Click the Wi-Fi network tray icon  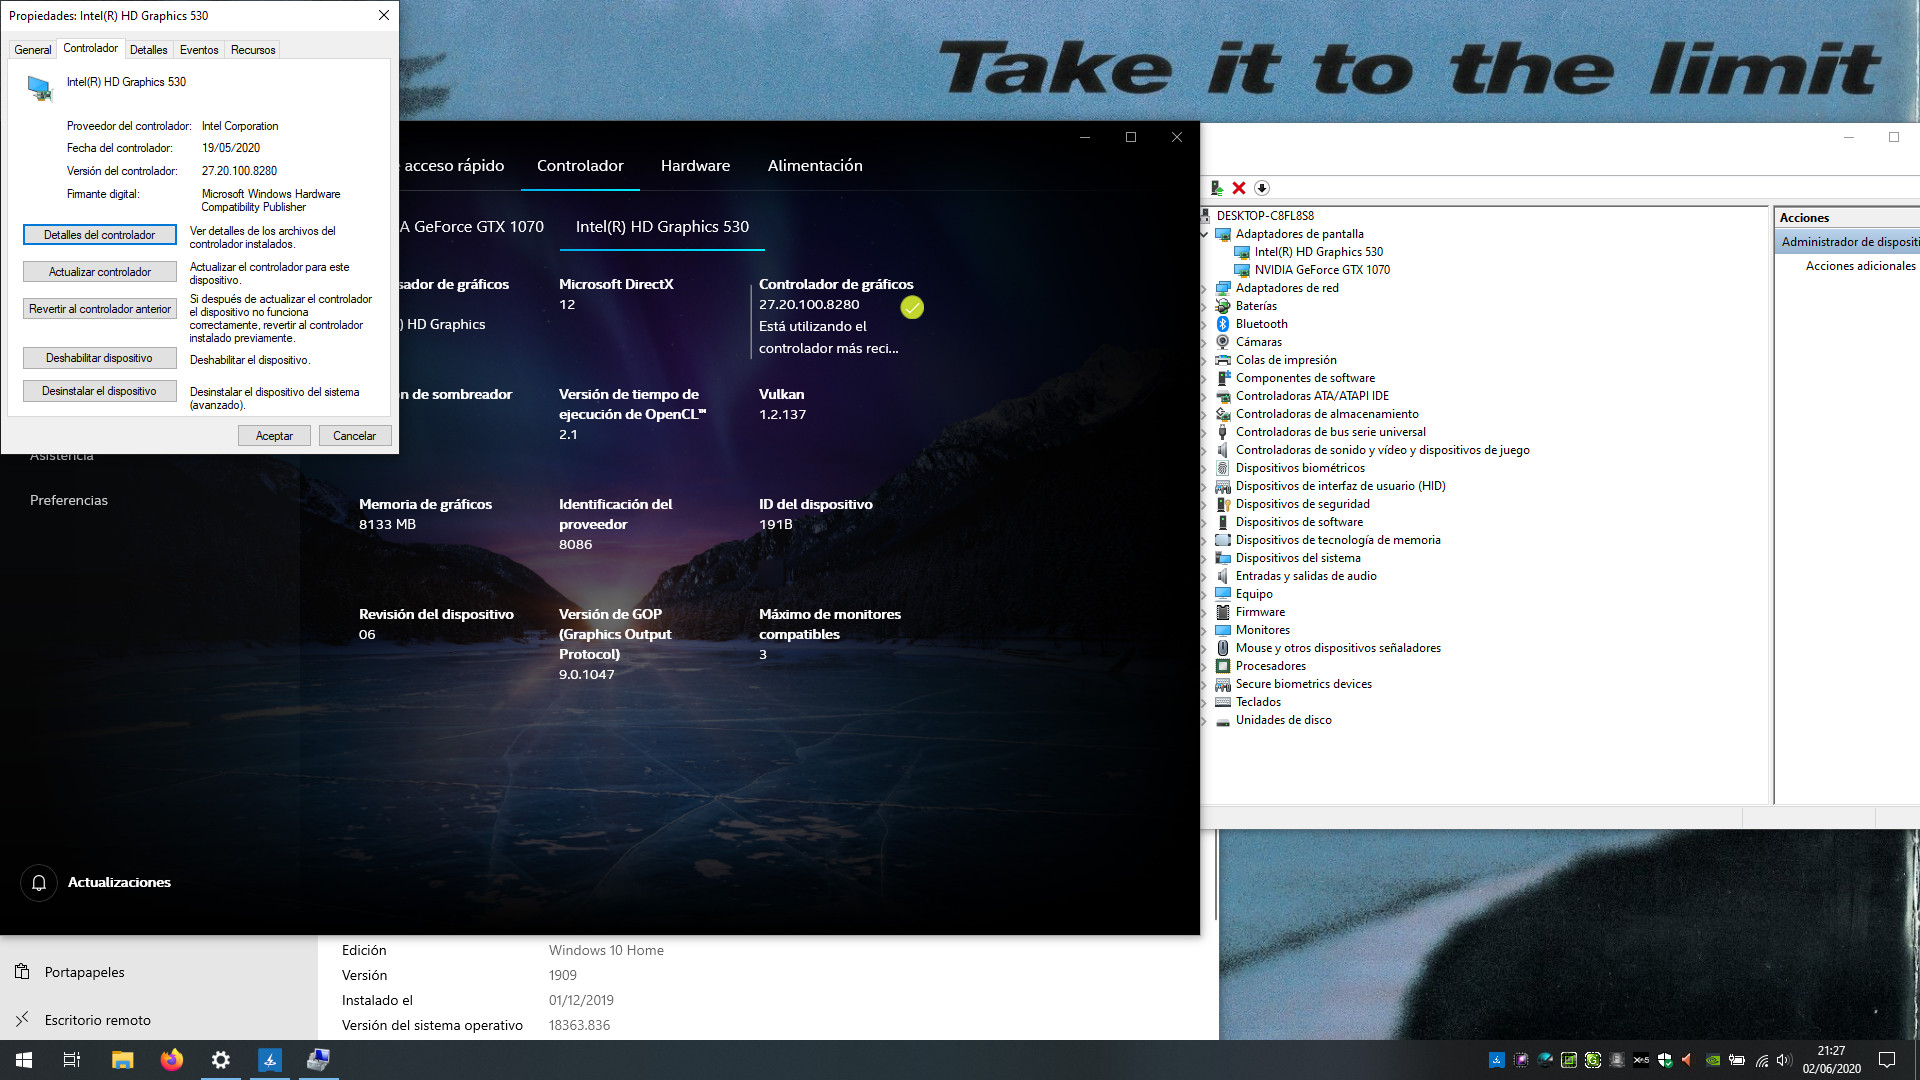point(1762,1060)
